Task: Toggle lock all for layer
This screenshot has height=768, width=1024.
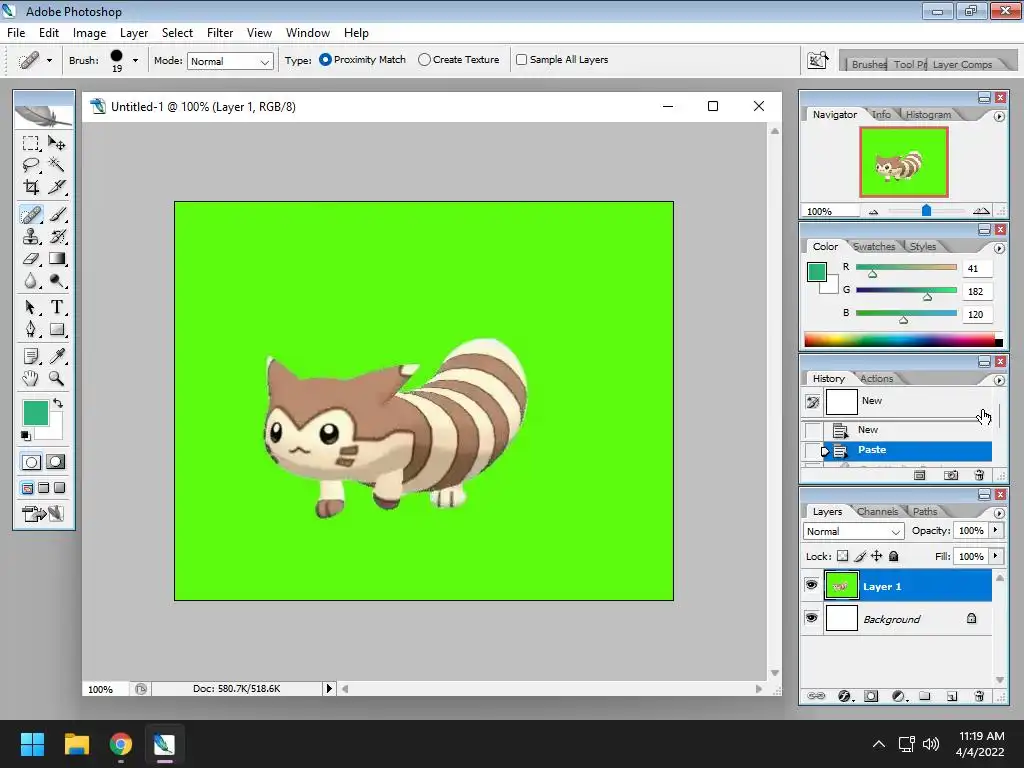Action: pyautogui.click(x=894, y=556)
